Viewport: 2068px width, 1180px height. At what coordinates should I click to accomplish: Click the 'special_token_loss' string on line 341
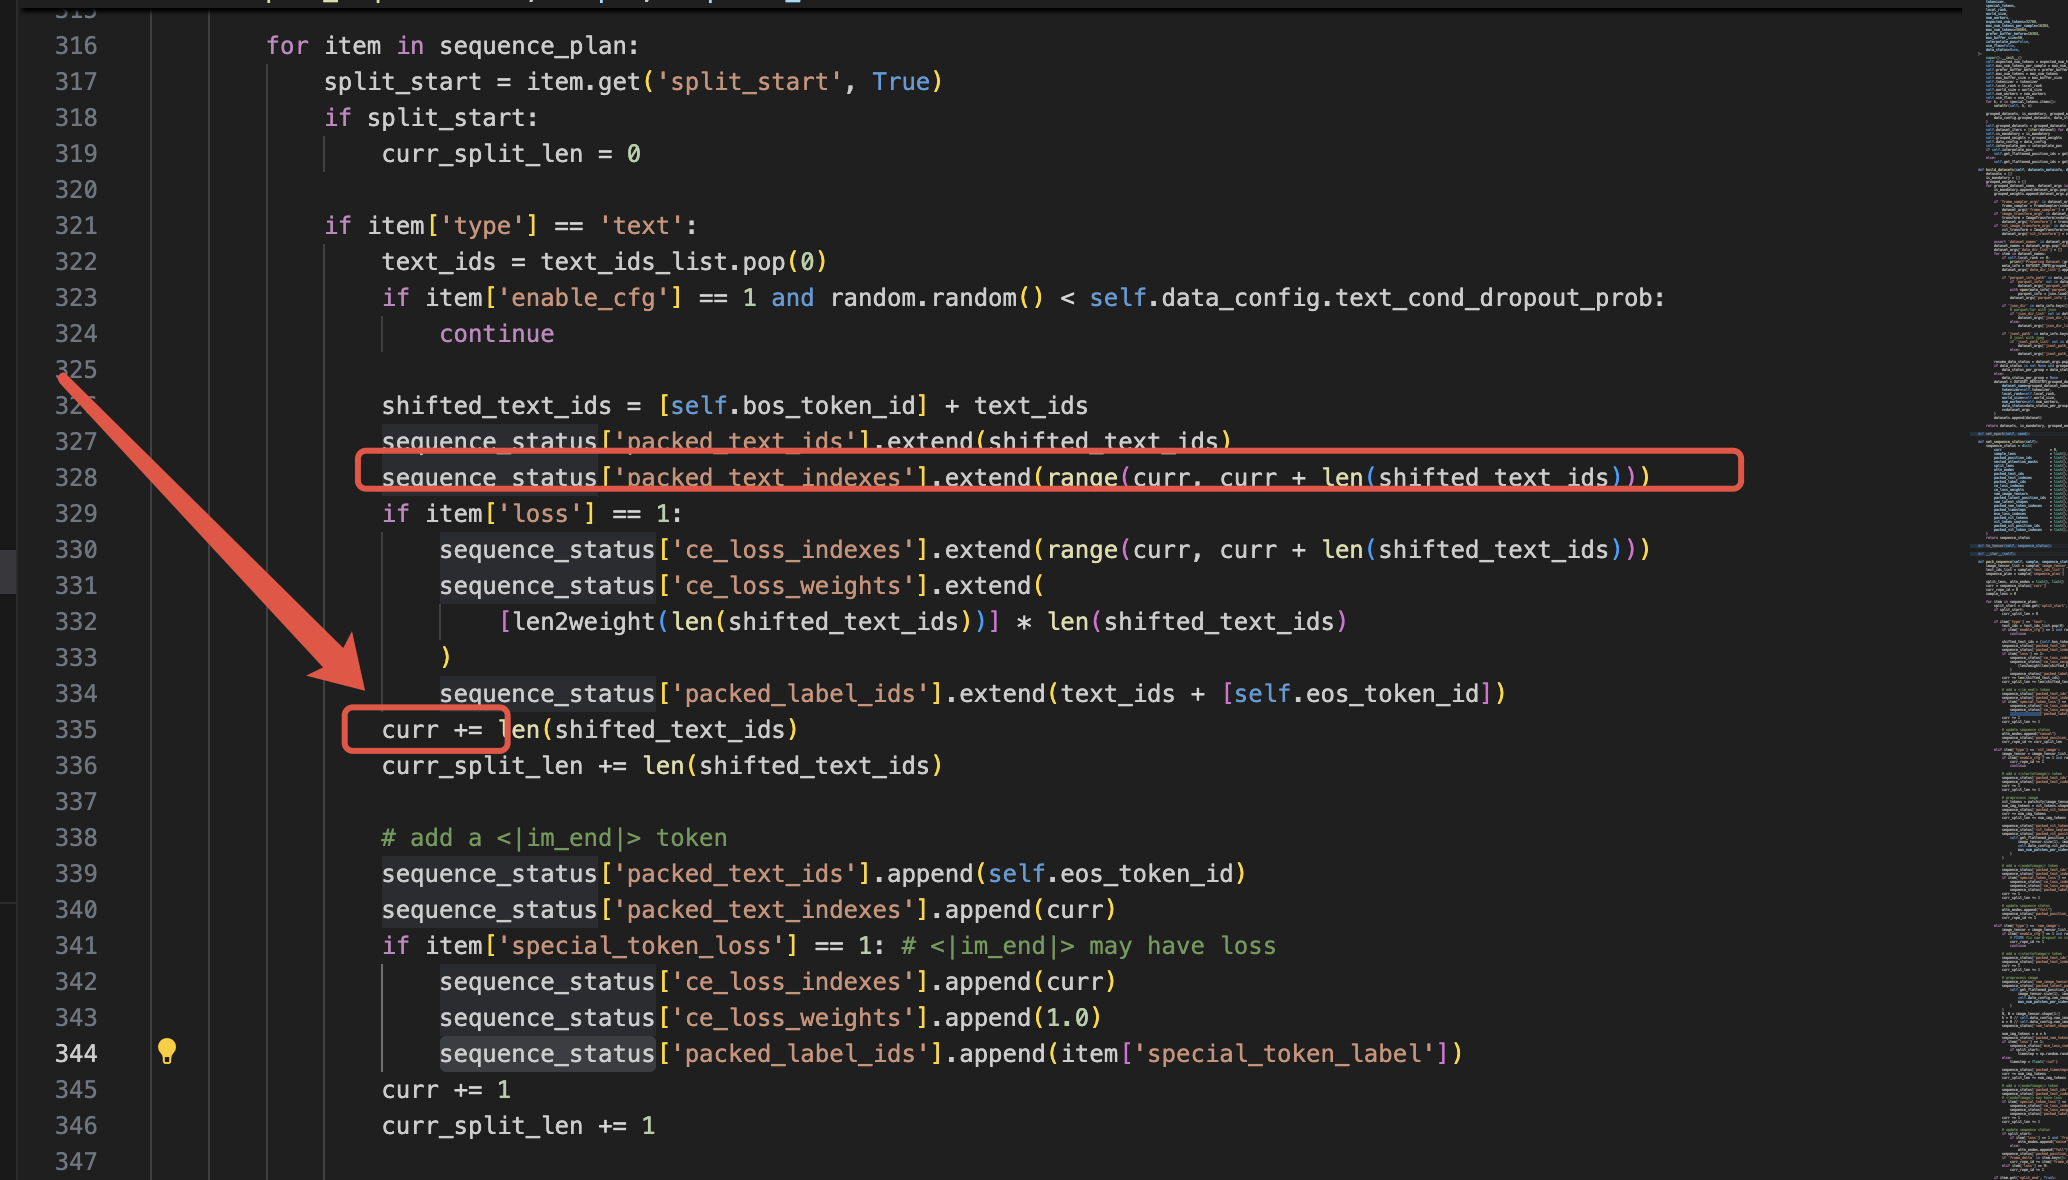(x=640, y=945)
